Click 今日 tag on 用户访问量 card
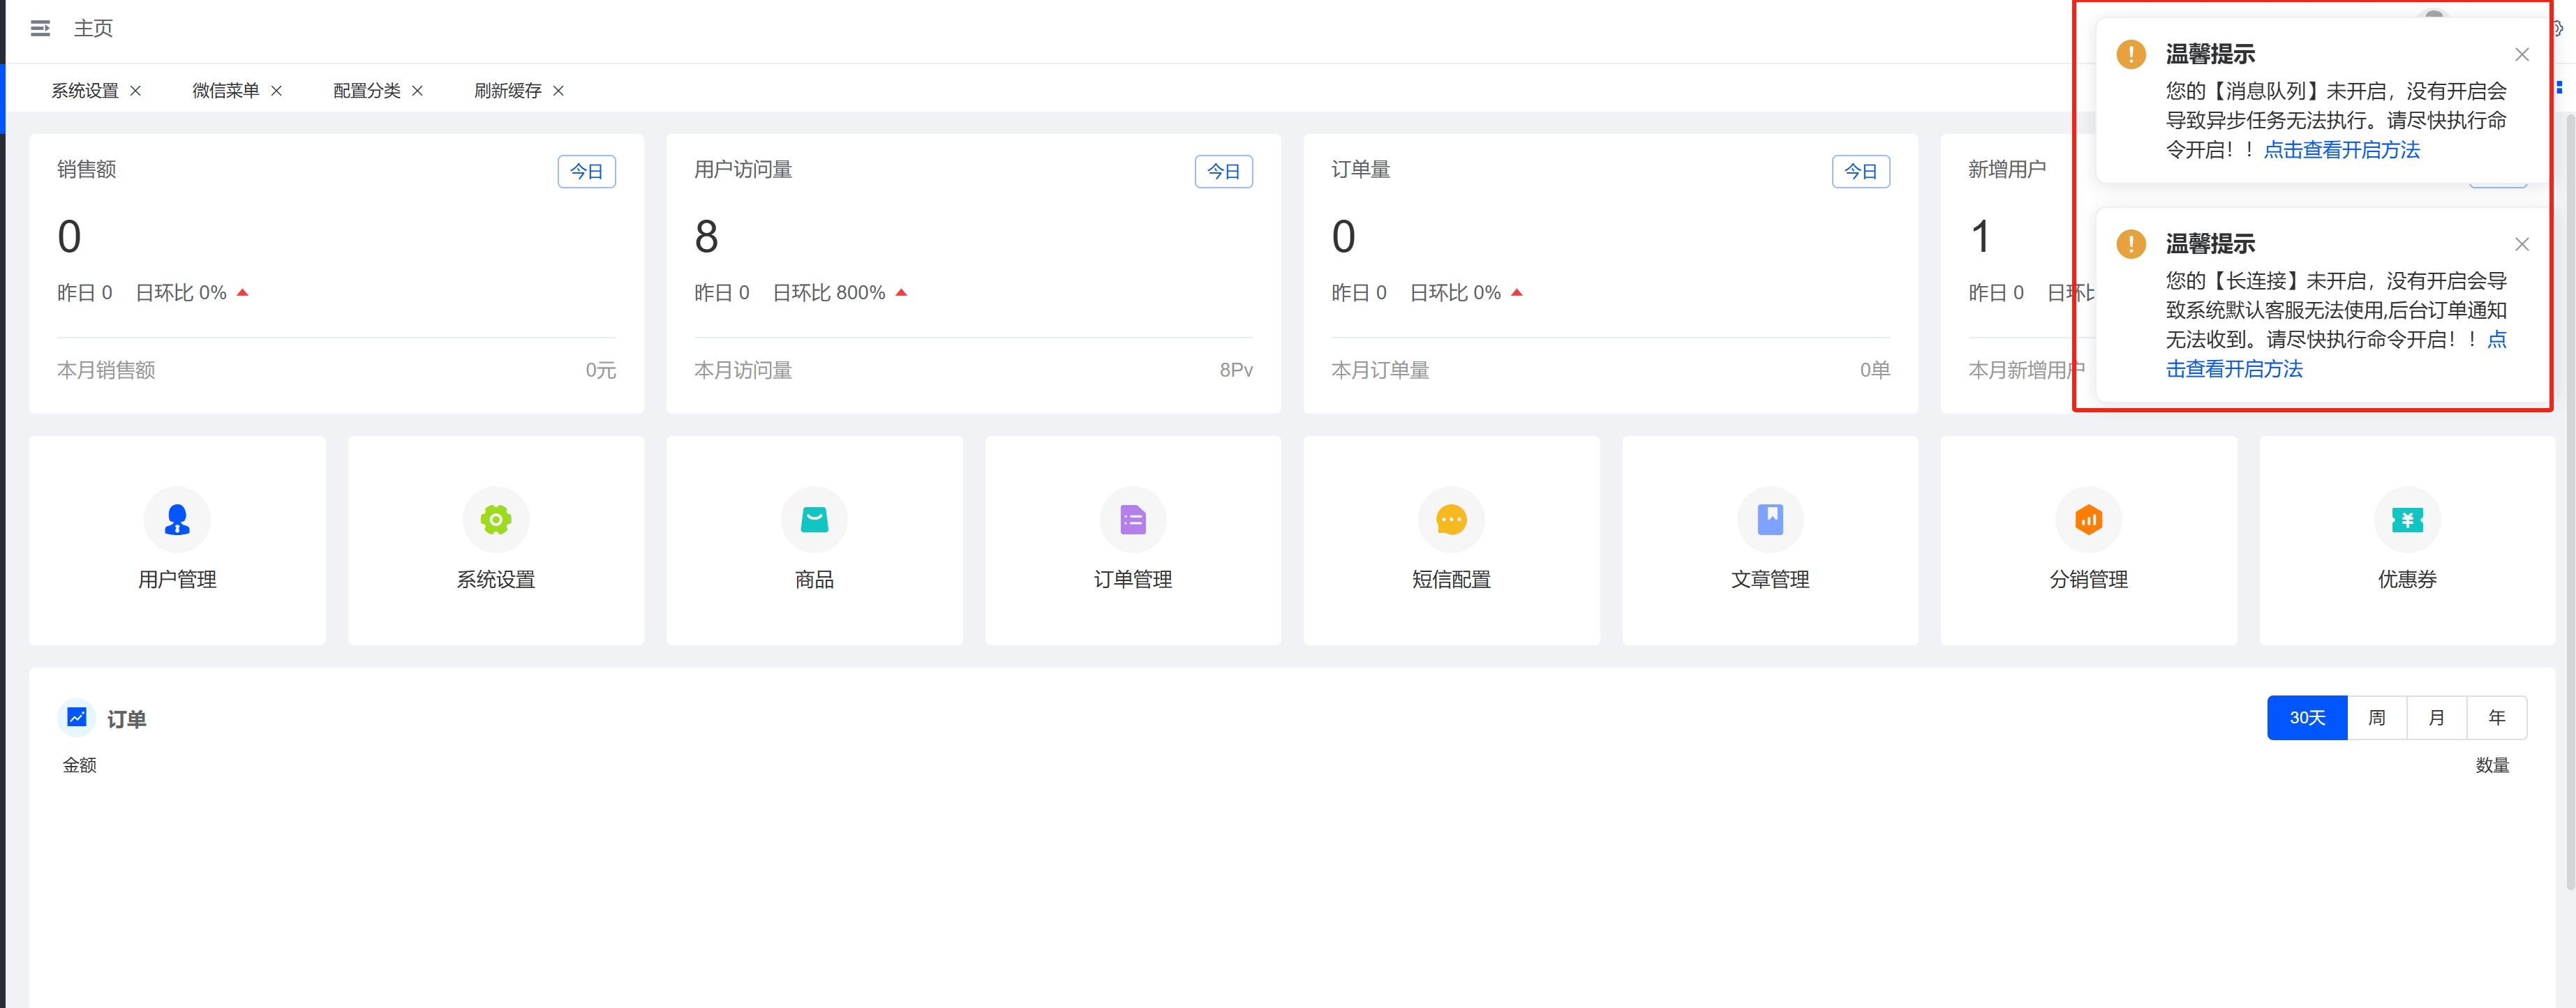The image size is (2576, 1008). click(1223, 172)
